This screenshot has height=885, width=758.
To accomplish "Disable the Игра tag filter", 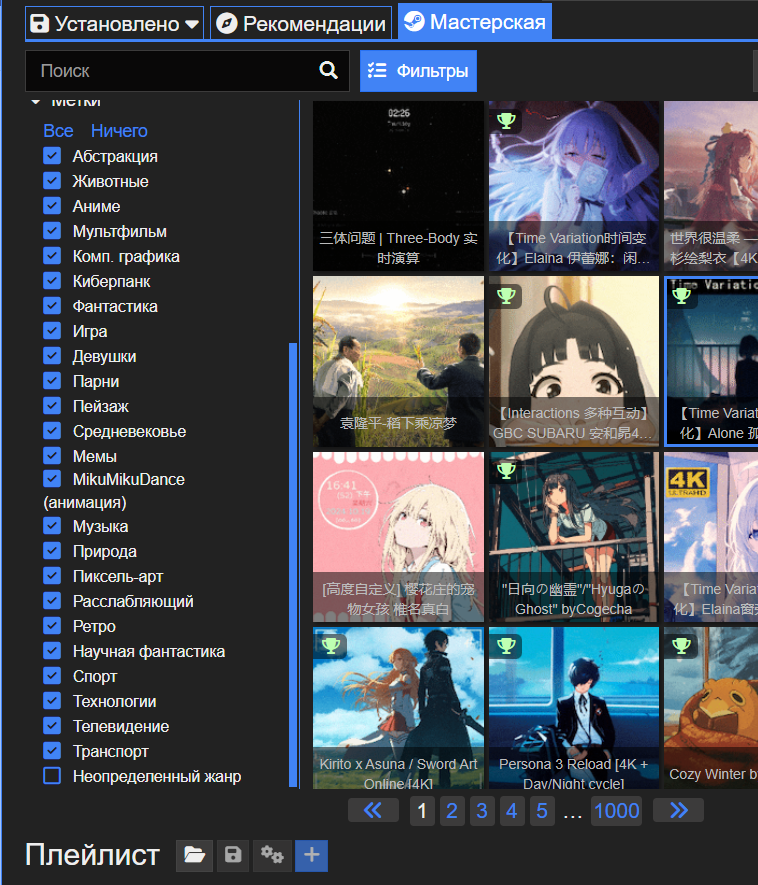I will 52,331.
